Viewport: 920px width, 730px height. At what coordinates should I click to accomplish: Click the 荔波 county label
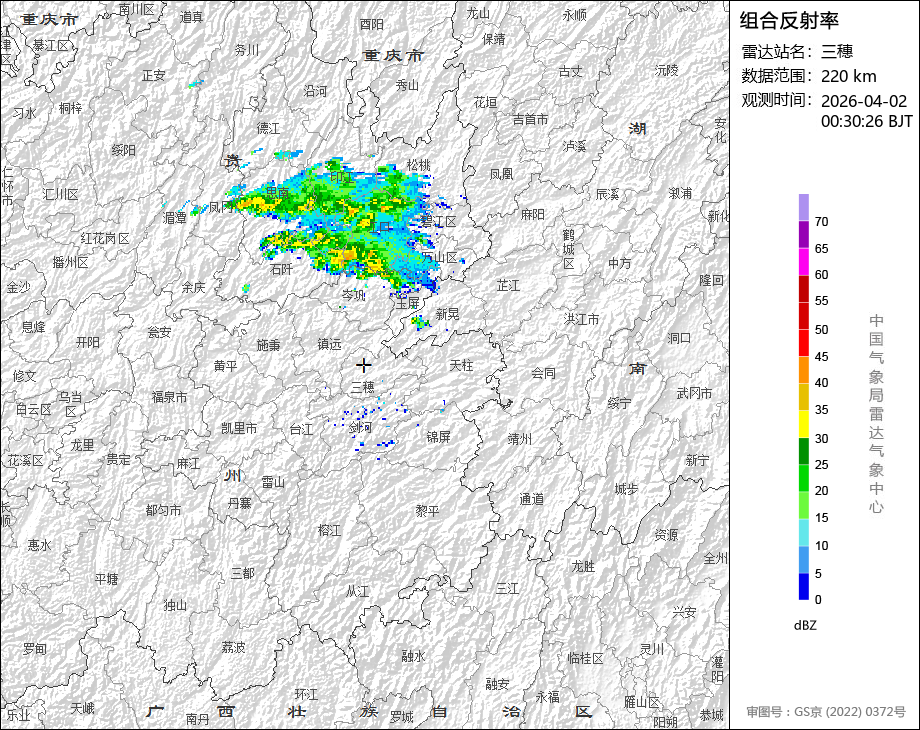tap(233, 647)
